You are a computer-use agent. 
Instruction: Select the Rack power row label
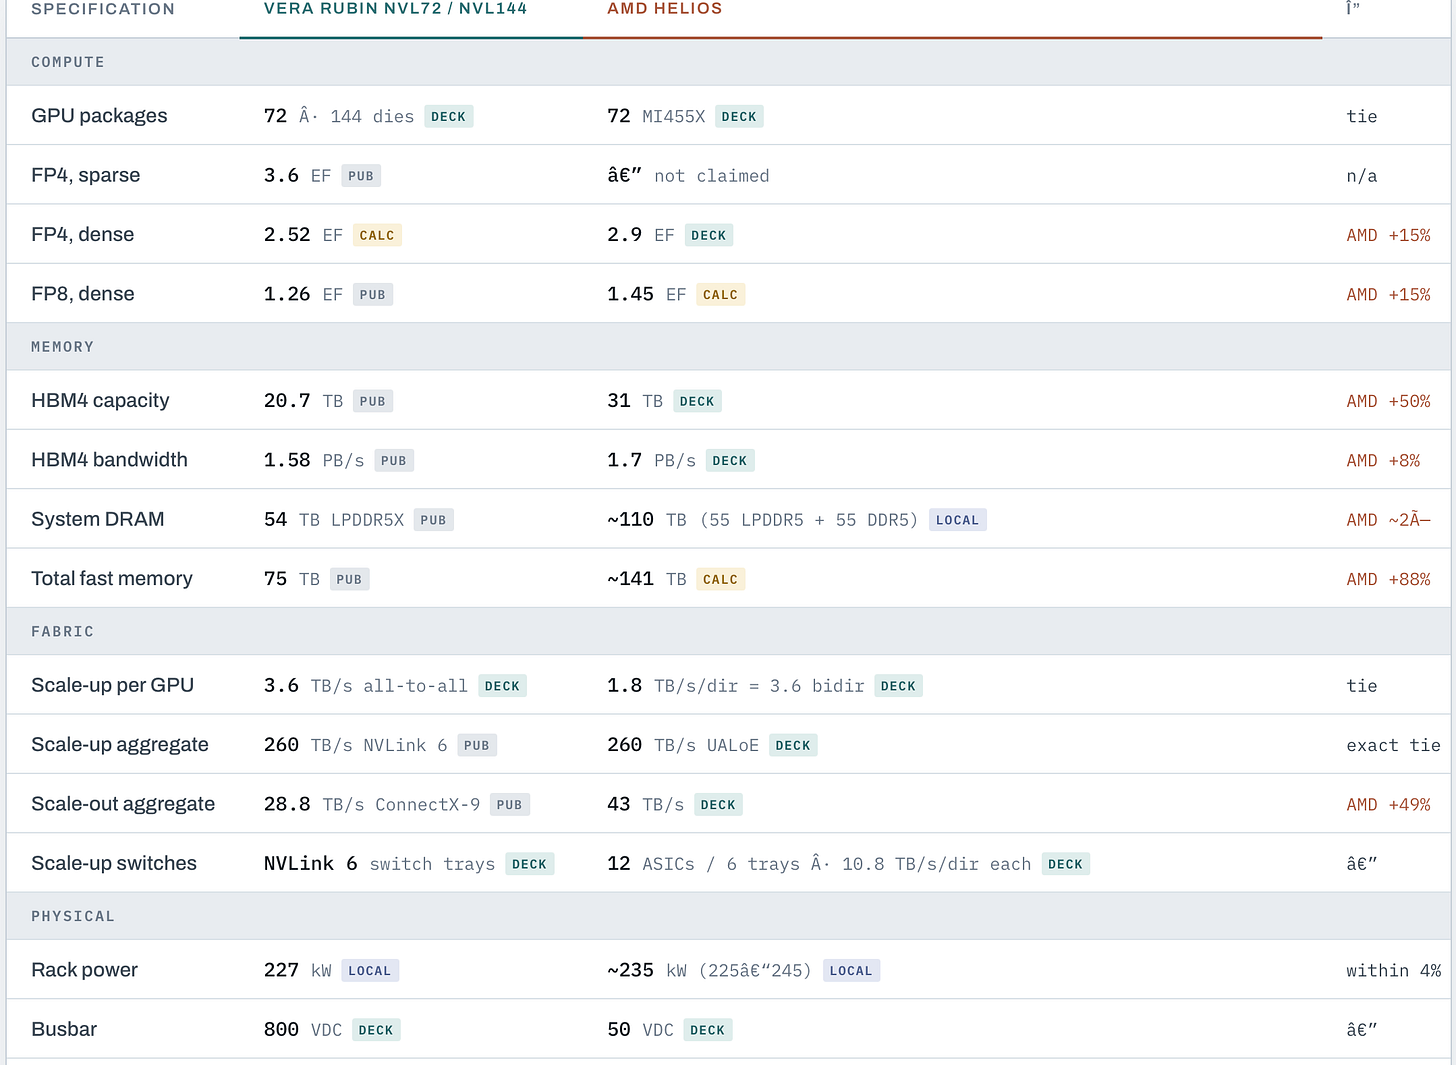[85, 970]
